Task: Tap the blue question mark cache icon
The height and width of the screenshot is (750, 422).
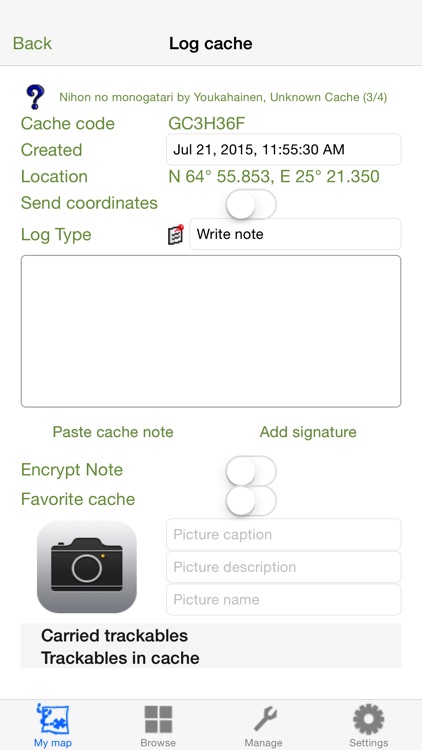Action: click(x=35, y=97)
